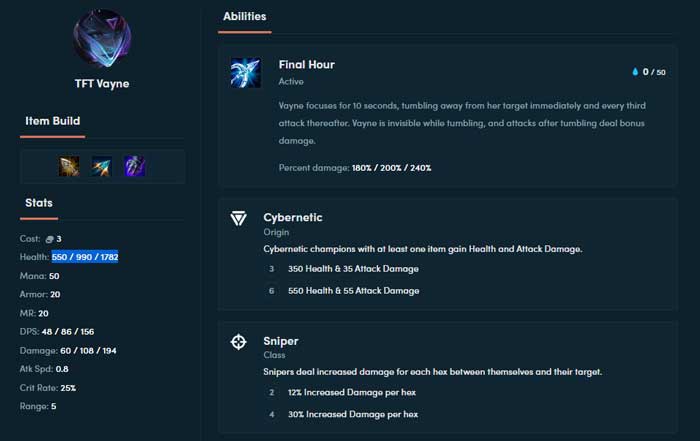Click the blue mana droplet icon
The height and width of the screenshot is (441, 700).
pyautogui.click(x=635, y=72)
